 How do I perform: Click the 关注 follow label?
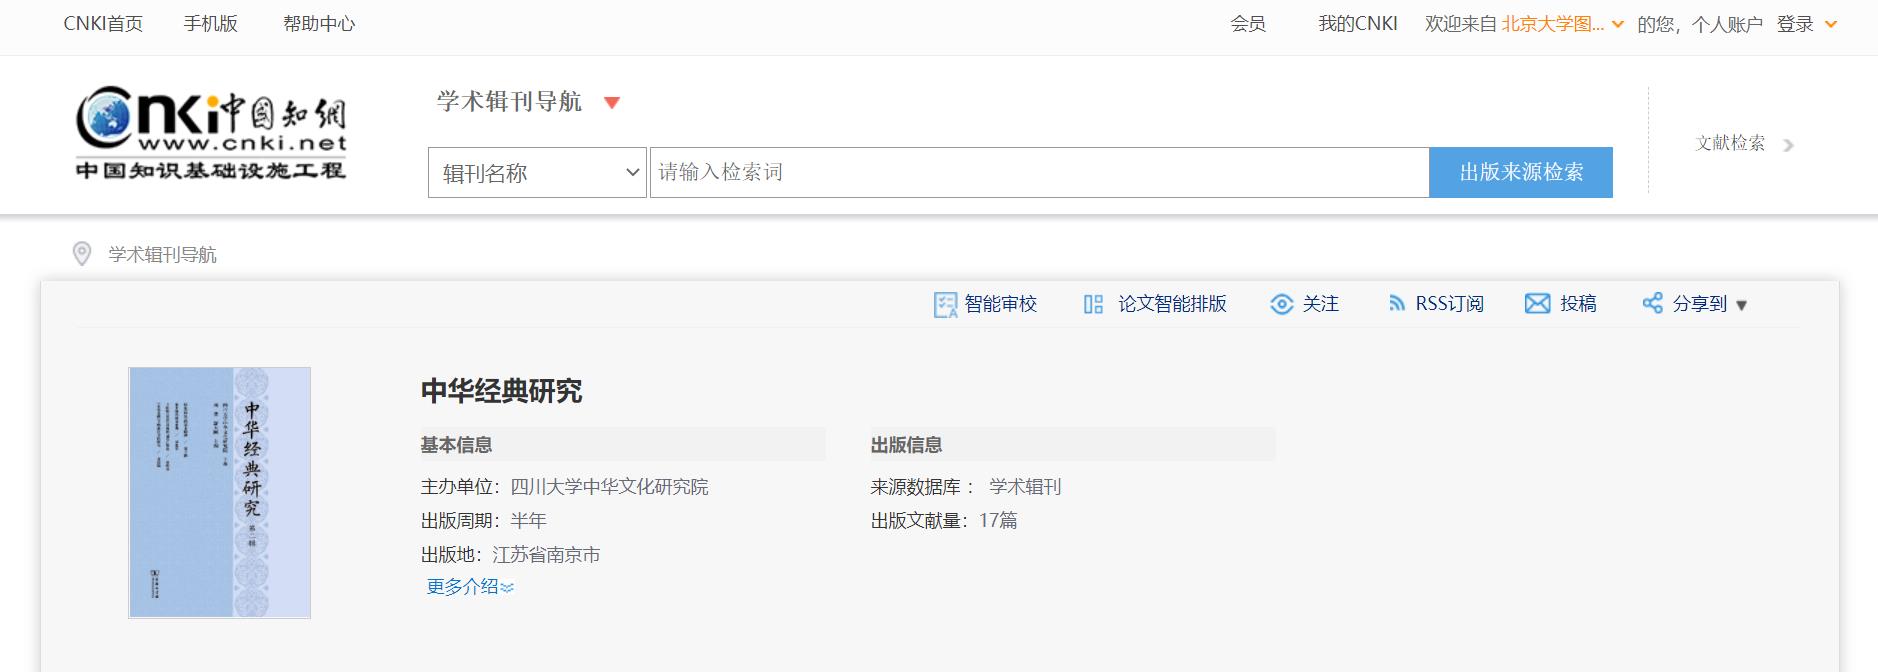point(1321,304)
